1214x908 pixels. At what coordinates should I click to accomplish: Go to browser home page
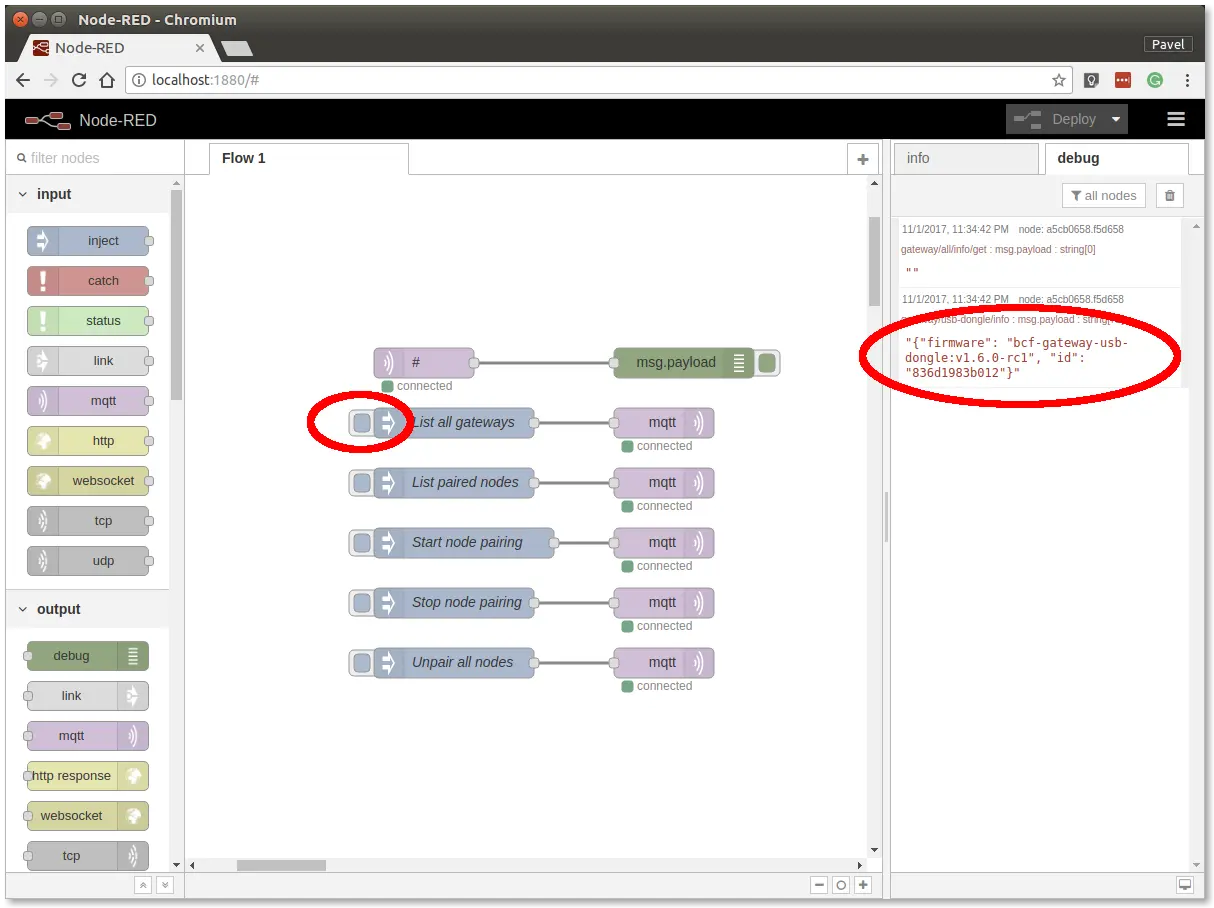click(107, 80)
